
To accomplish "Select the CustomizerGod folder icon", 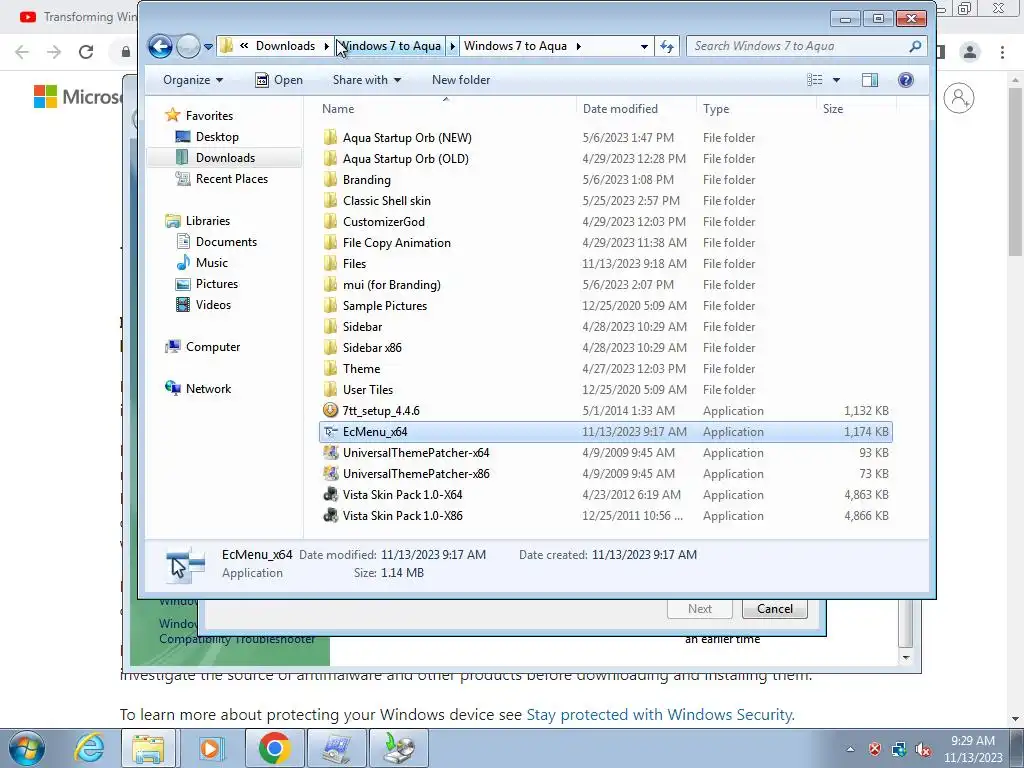I will 330,221.
